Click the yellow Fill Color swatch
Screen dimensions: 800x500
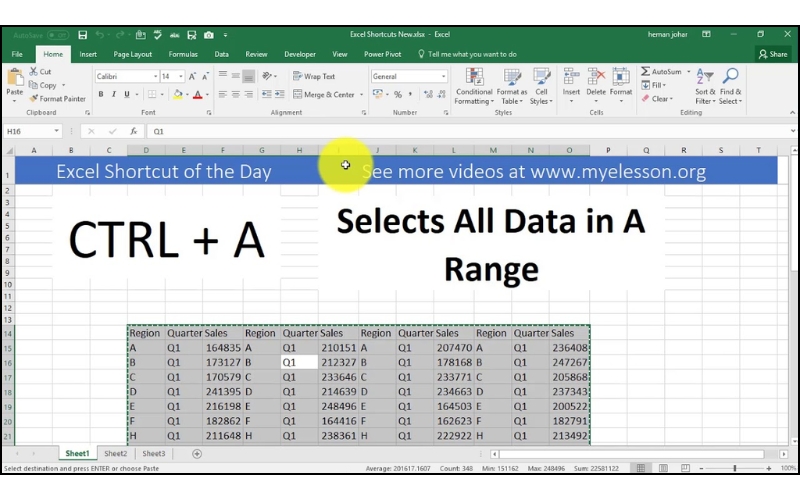[176, 95]
